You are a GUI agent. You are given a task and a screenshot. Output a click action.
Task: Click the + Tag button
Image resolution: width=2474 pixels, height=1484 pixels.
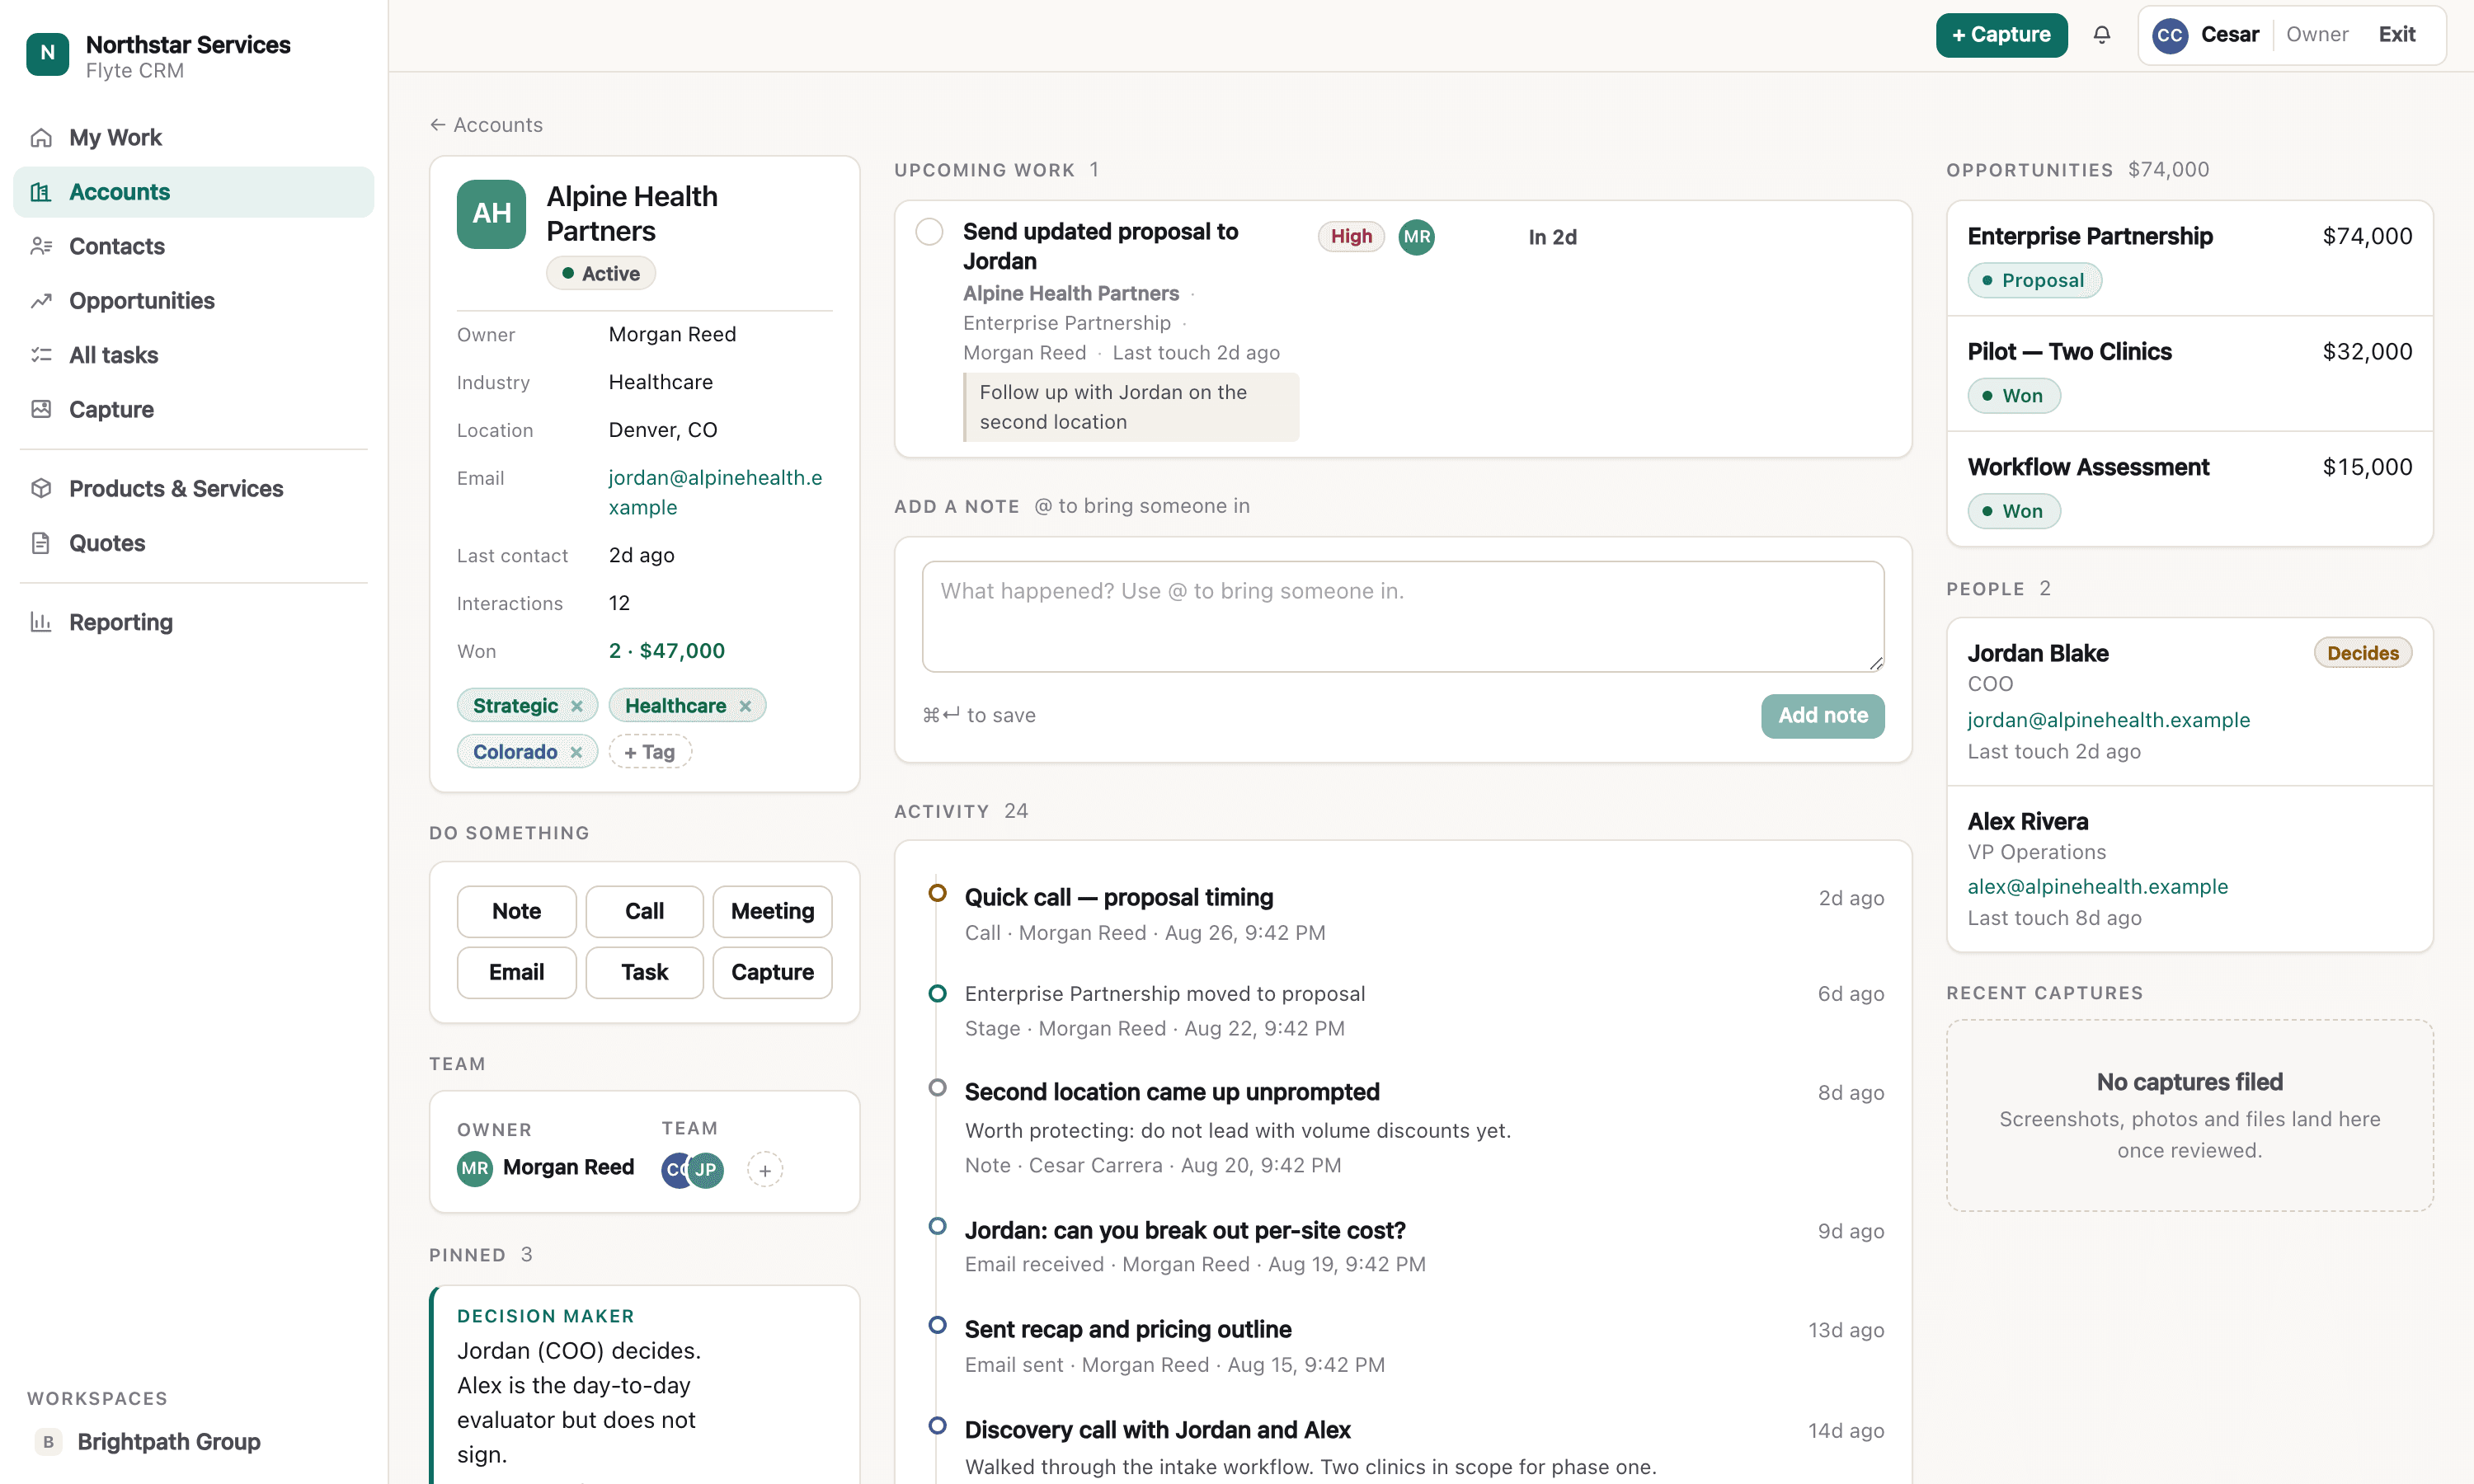coord(650,752)
